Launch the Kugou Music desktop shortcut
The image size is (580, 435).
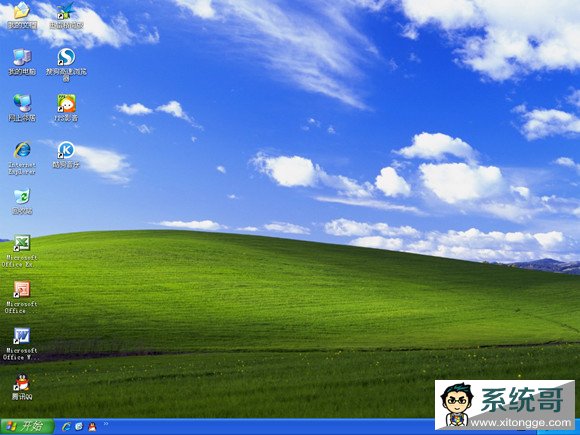click(x=66, y=155)
